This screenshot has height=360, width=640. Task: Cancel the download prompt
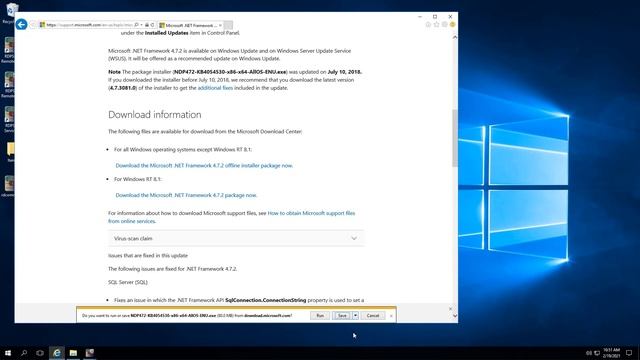click(373, 316)
